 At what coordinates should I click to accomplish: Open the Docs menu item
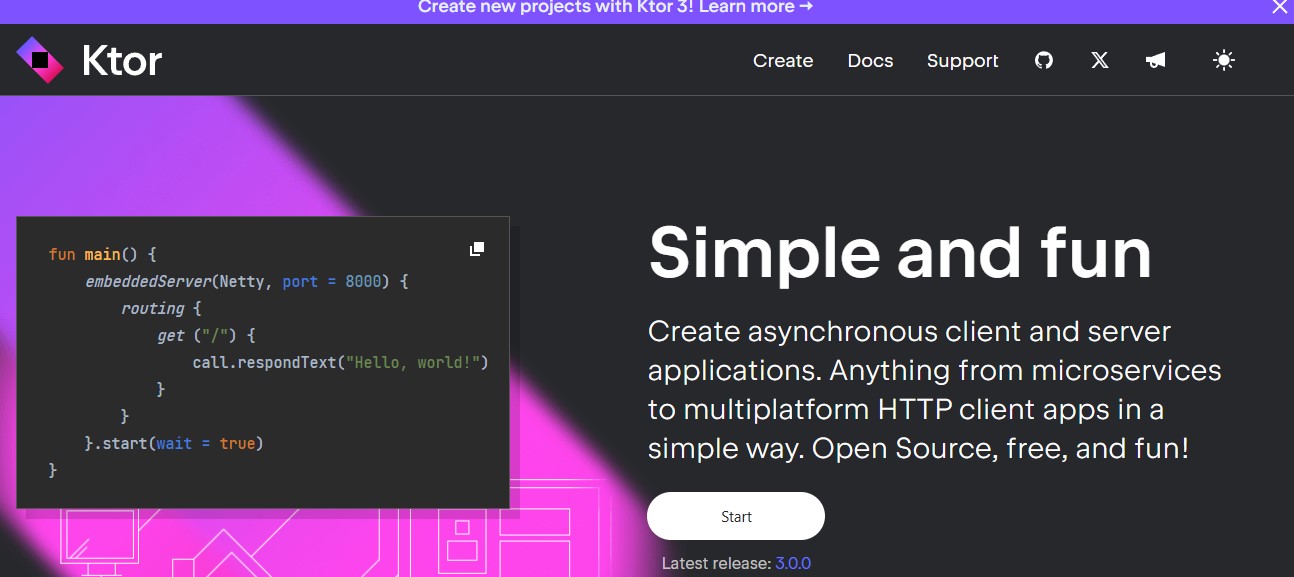[x=870, y=61]
